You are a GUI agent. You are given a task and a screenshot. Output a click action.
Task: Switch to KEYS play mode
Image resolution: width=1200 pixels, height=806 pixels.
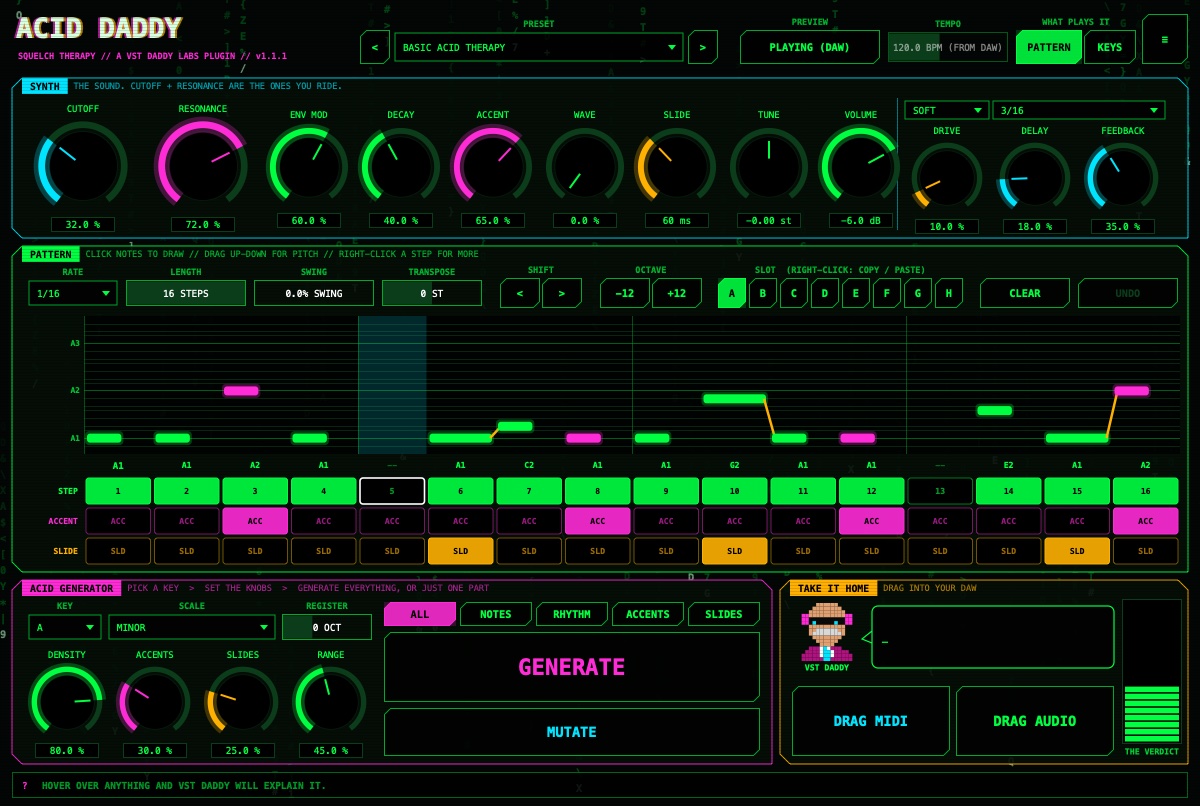tap(1110, 47)
